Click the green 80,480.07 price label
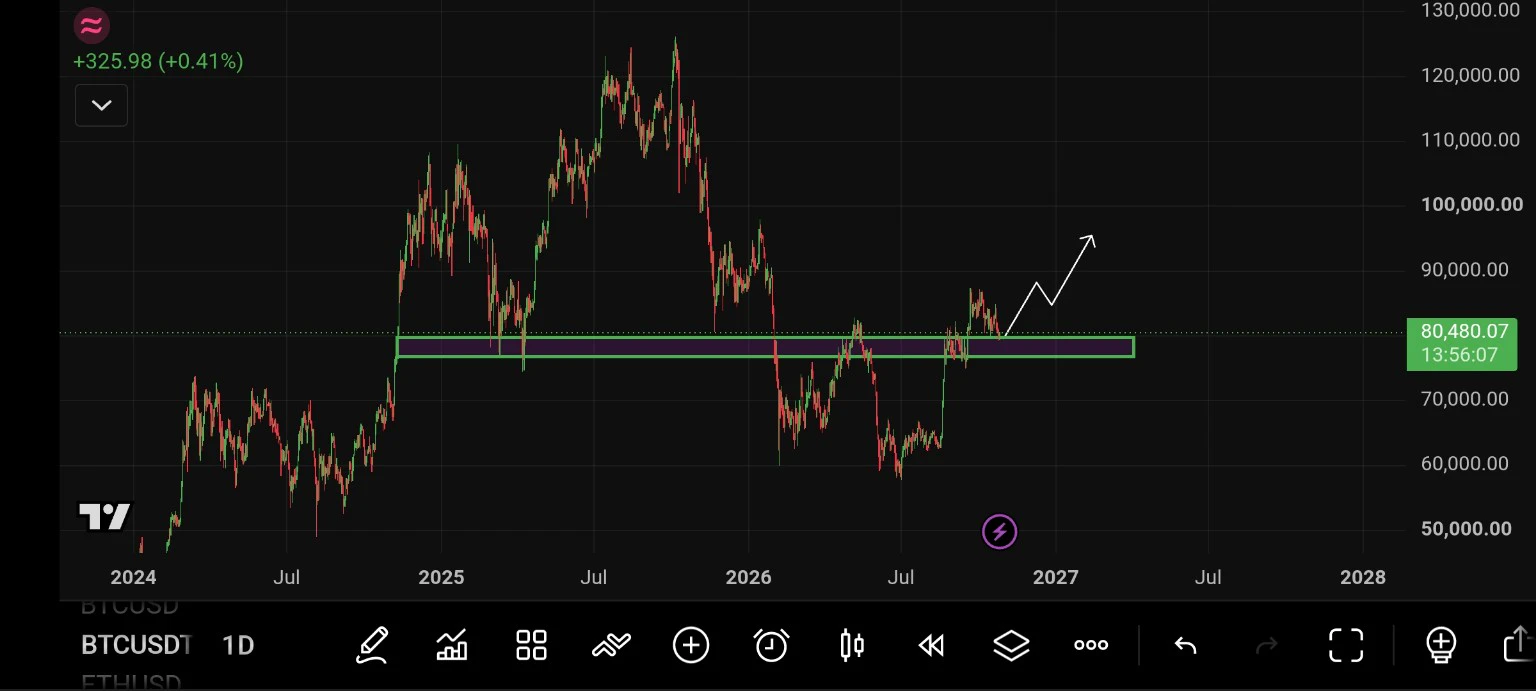This screenshot has height=691, width=1536. coord(1461,344)
